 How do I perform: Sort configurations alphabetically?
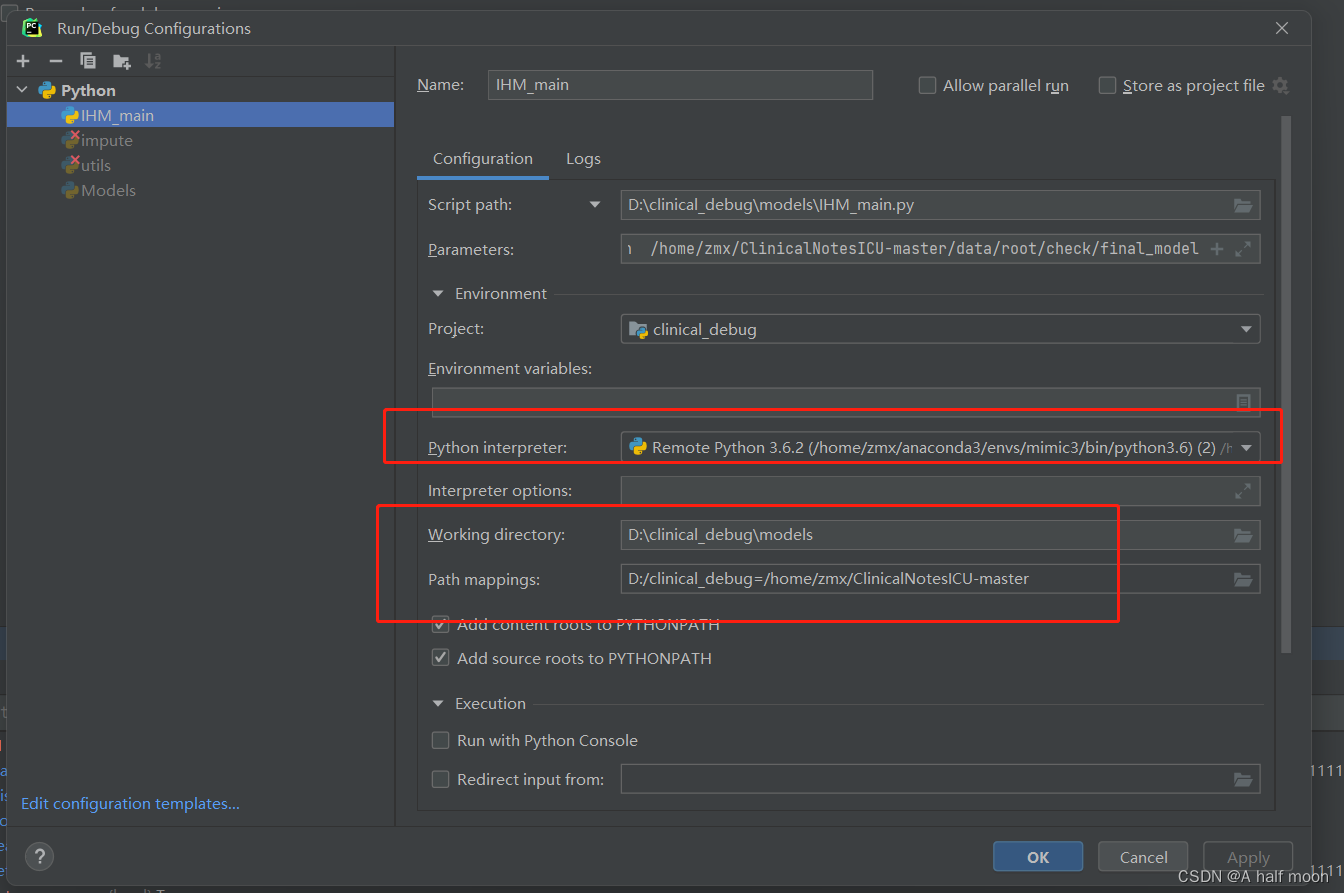tap(153, 61)
